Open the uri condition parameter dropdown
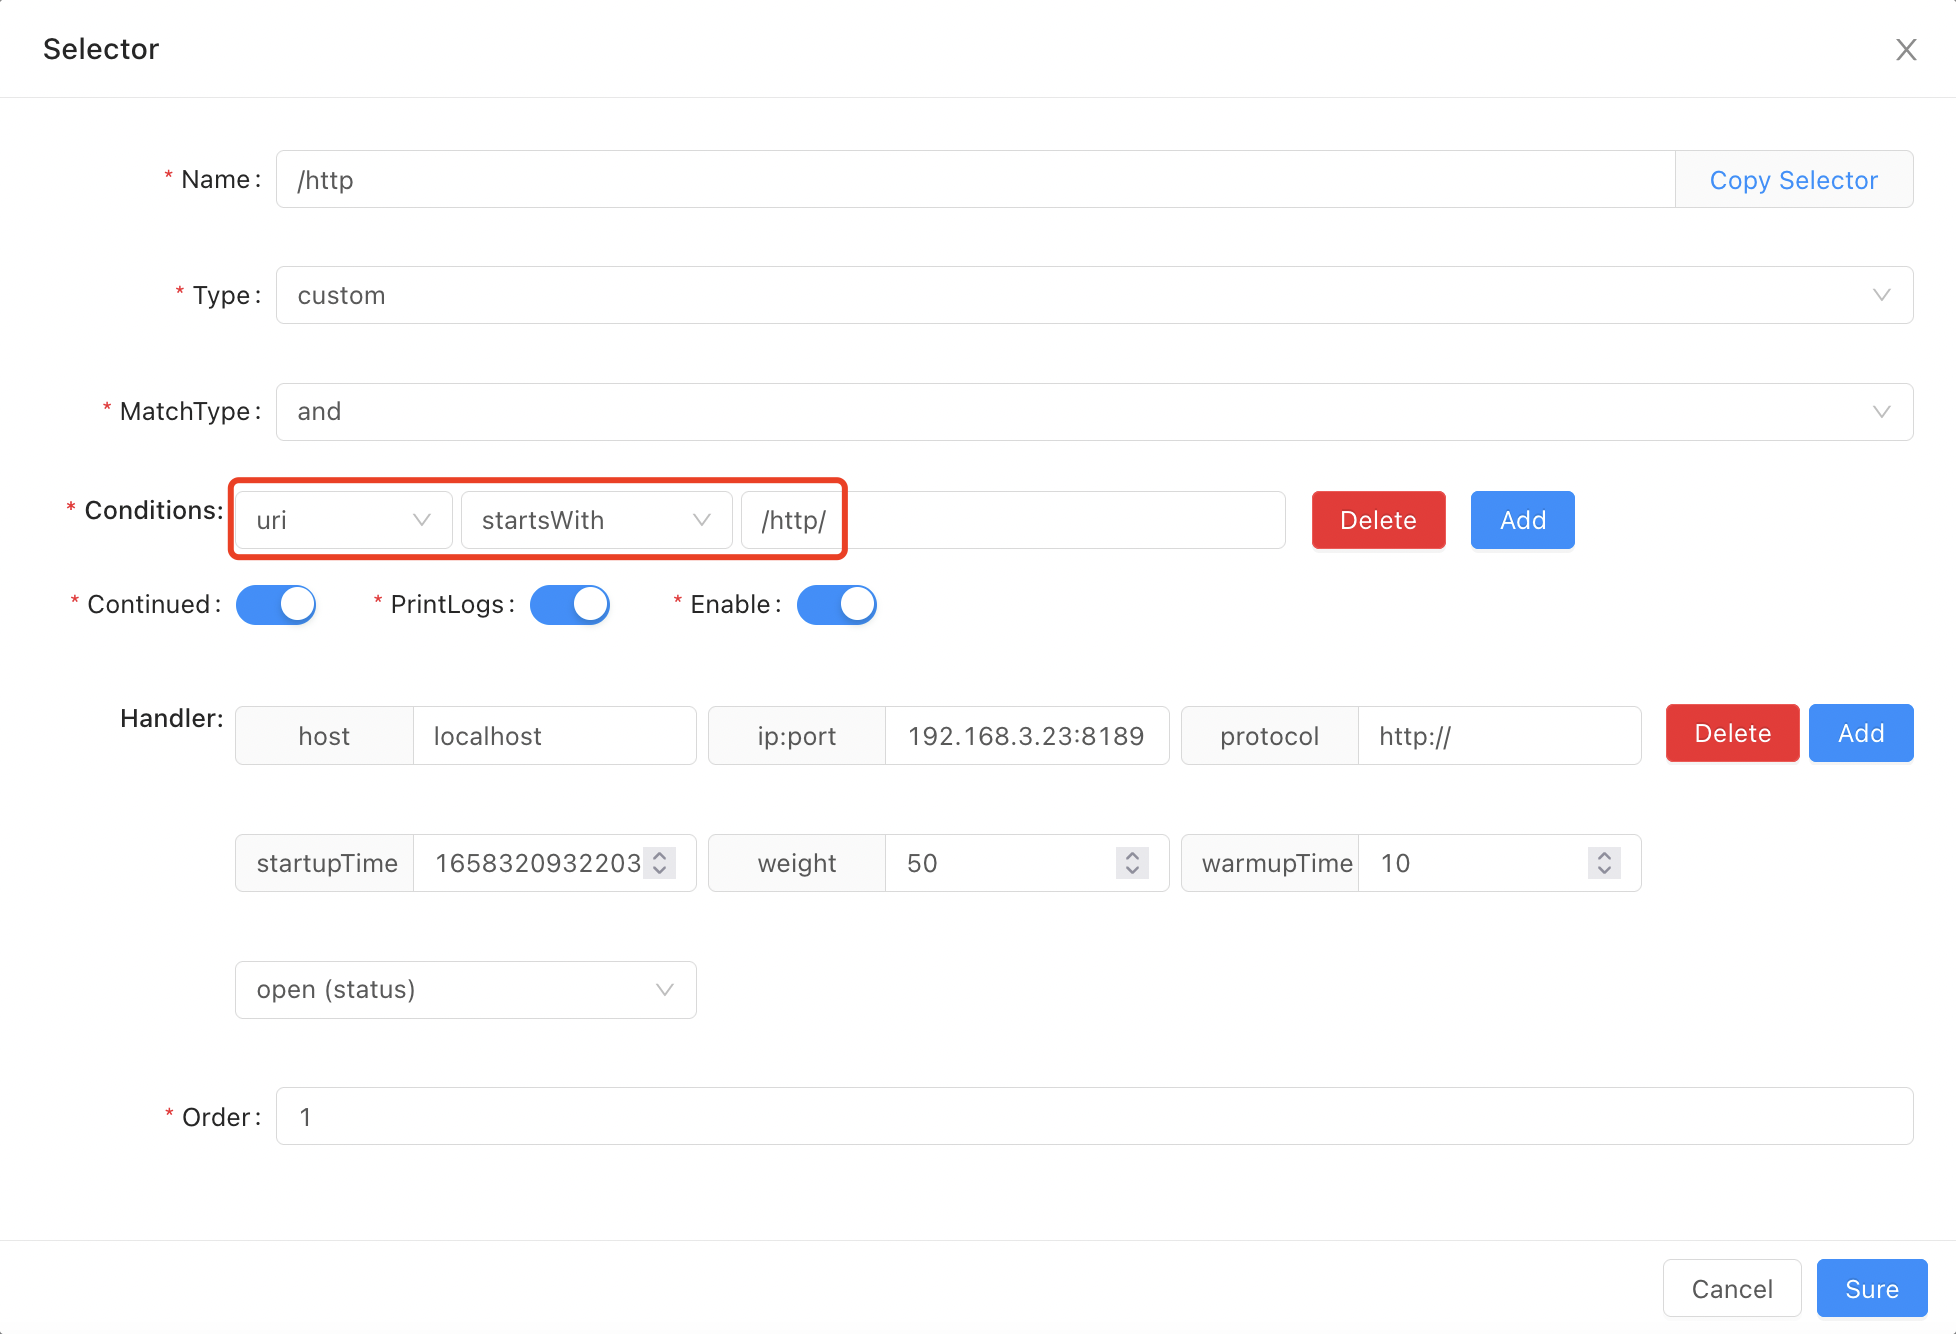 (x=343, y=520)
